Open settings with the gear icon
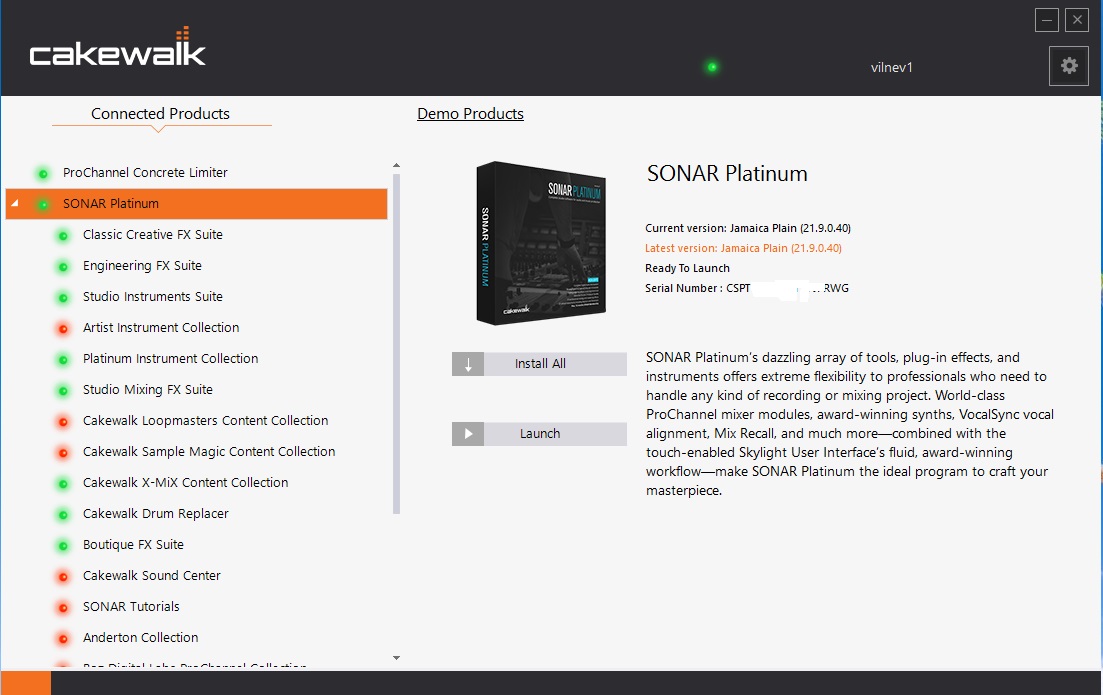This screenshot has width=1103, height=695. (1069, 66)
